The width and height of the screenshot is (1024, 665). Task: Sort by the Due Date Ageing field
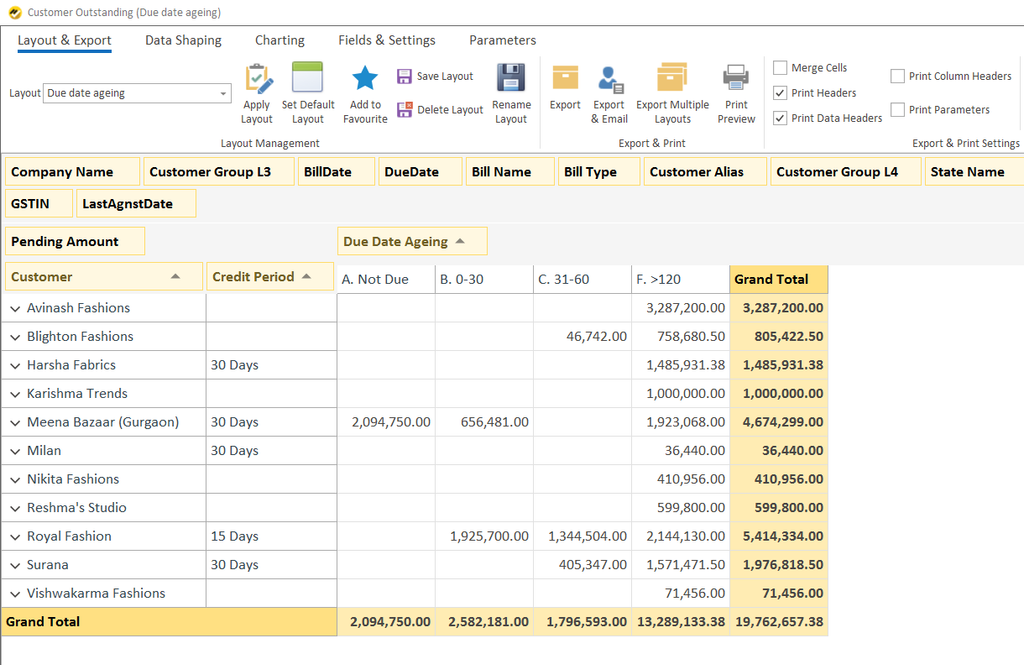412,241
